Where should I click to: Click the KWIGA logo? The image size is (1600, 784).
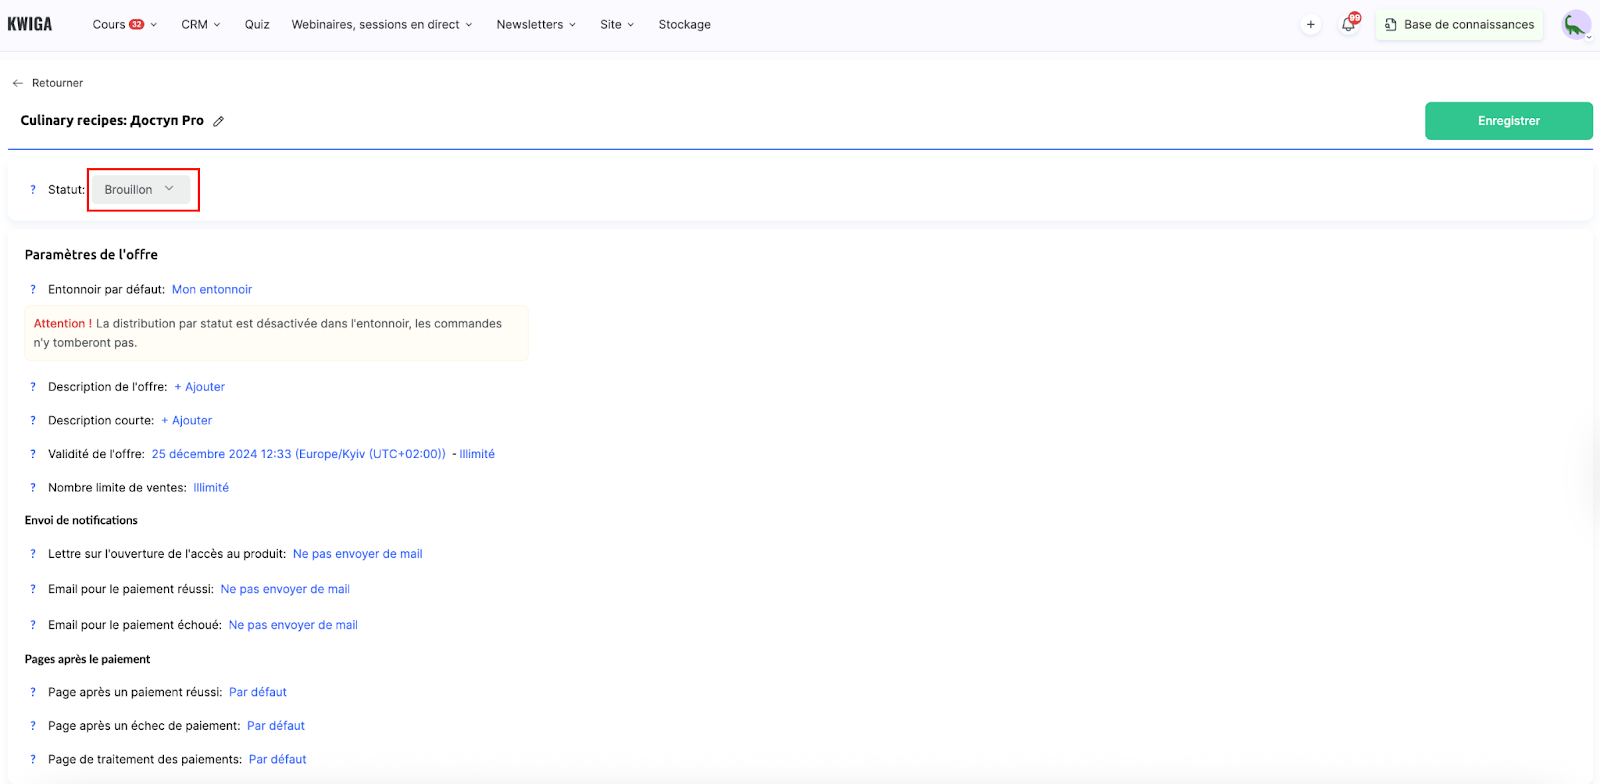(30, 24)
